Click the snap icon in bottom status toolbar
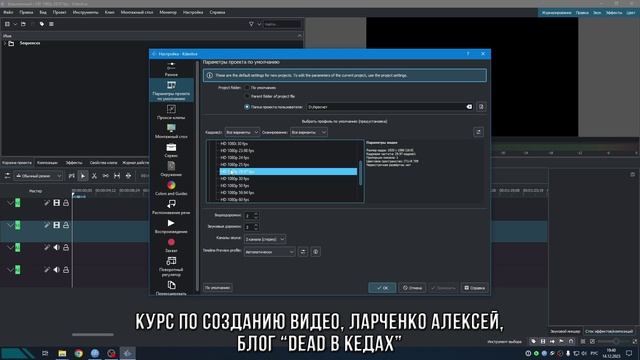This screenshot has height=360, width=640. point(571,341)
